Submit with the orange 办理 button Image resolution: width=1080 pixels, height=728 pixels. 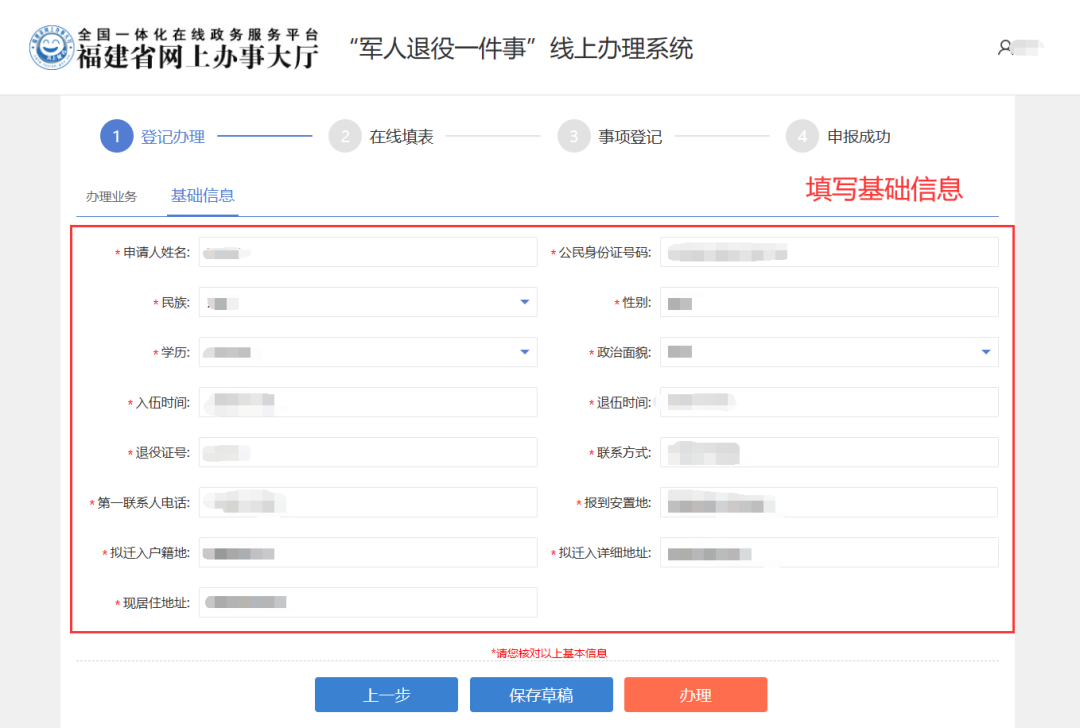695,695
